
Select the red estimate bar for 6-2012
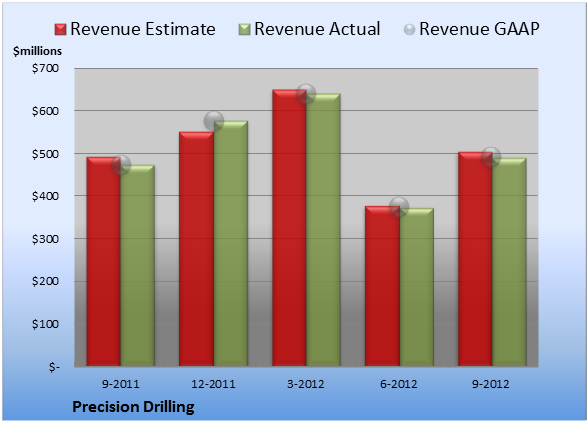pyautogui.click(x=382, y=286)
